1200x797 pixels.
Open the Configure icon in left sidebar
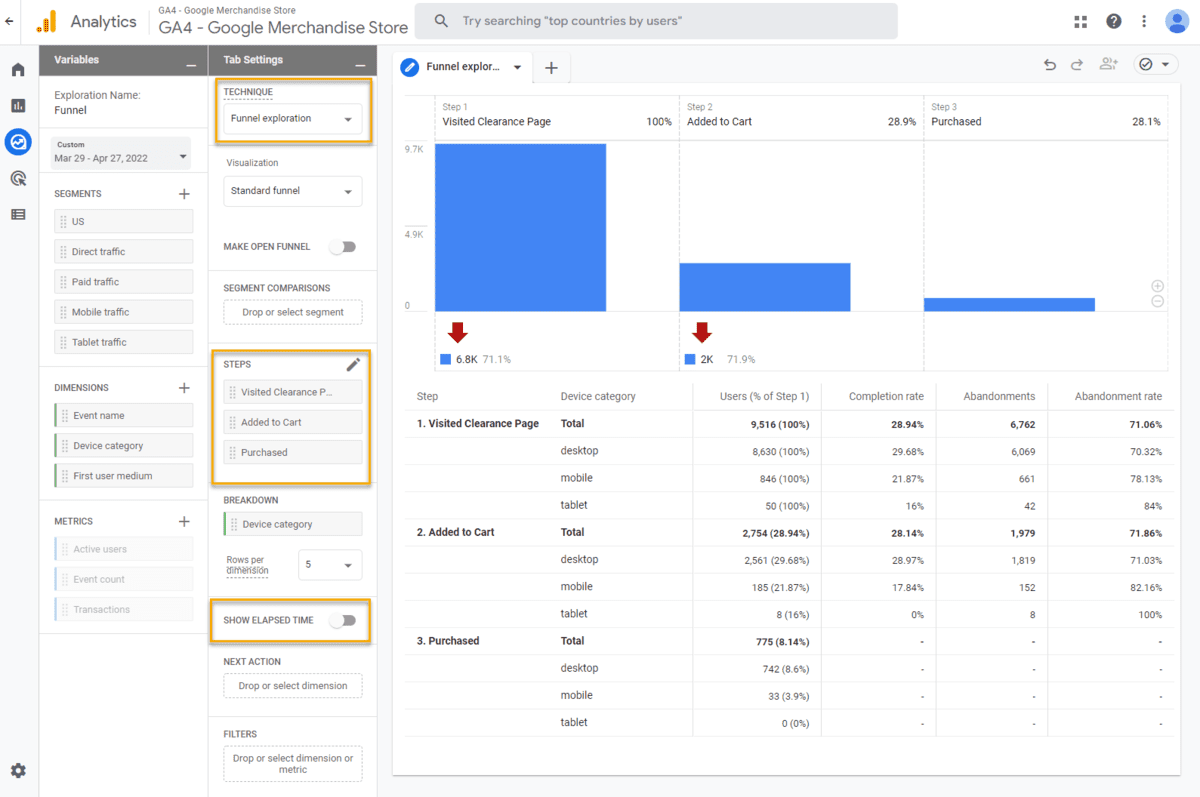click(18, 214)
